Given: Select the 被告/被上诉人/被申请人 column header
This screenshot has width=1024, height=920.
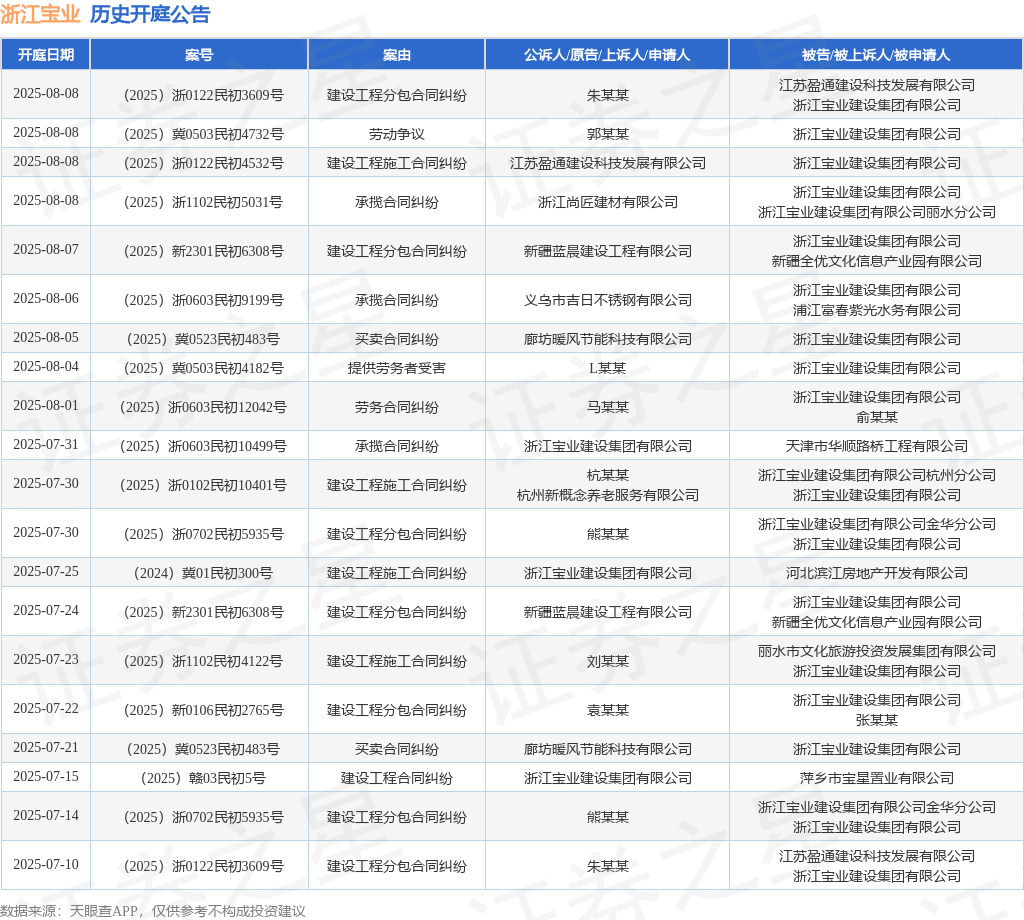Looking at the screenshot, I should [876, 55].
